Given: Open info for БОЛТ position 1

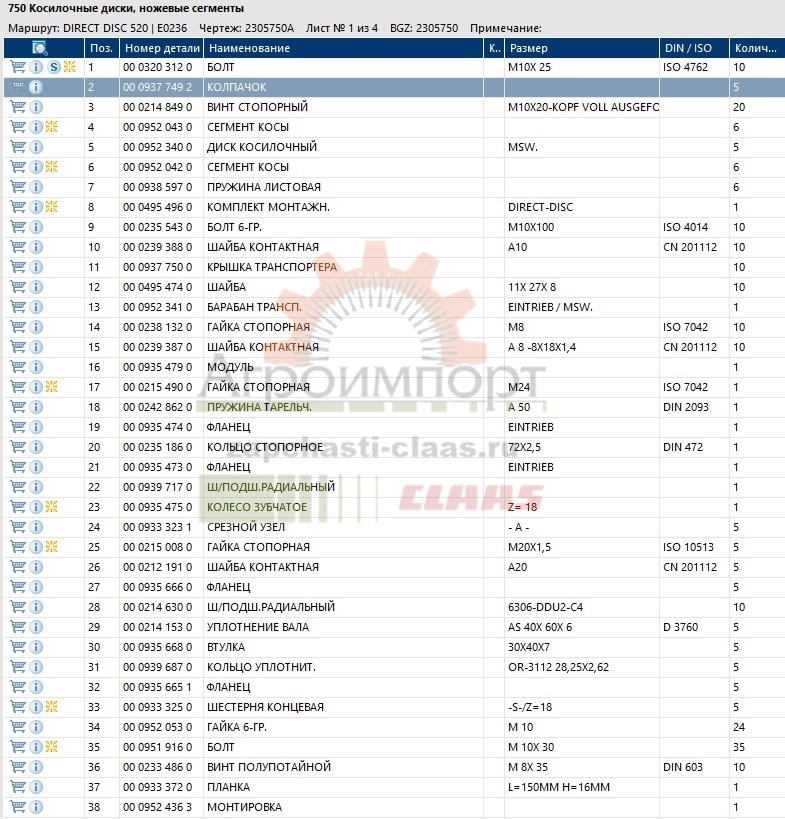Looking at the screenshot, I should coord(36,67).
